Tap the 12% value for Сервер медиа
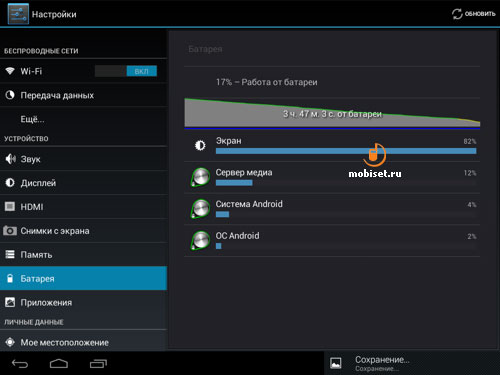 point(470,173)
